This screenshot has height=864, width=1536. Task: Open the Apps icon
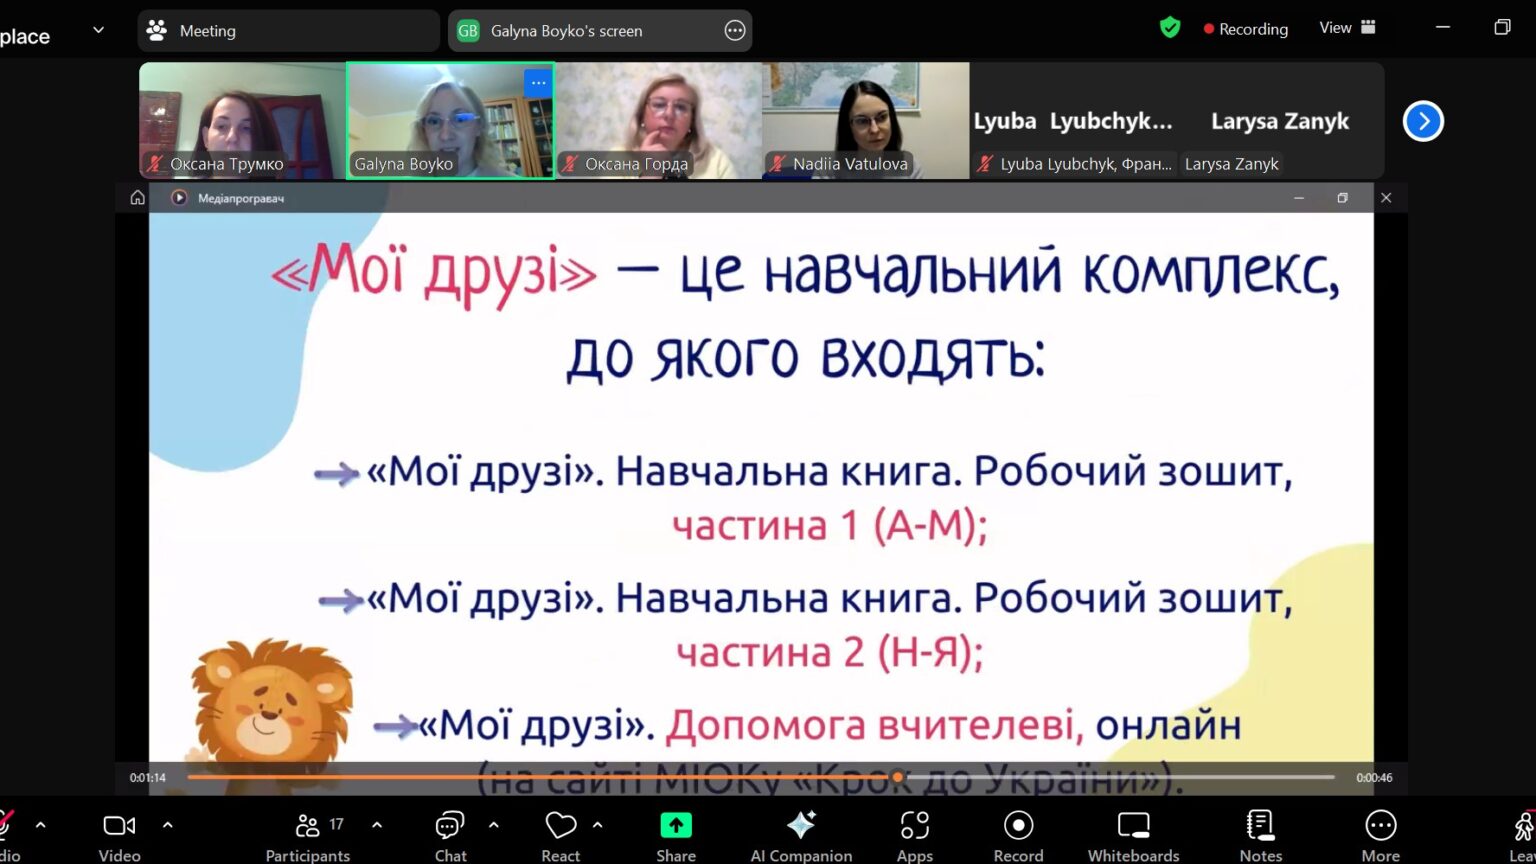(x=914, y=826)
